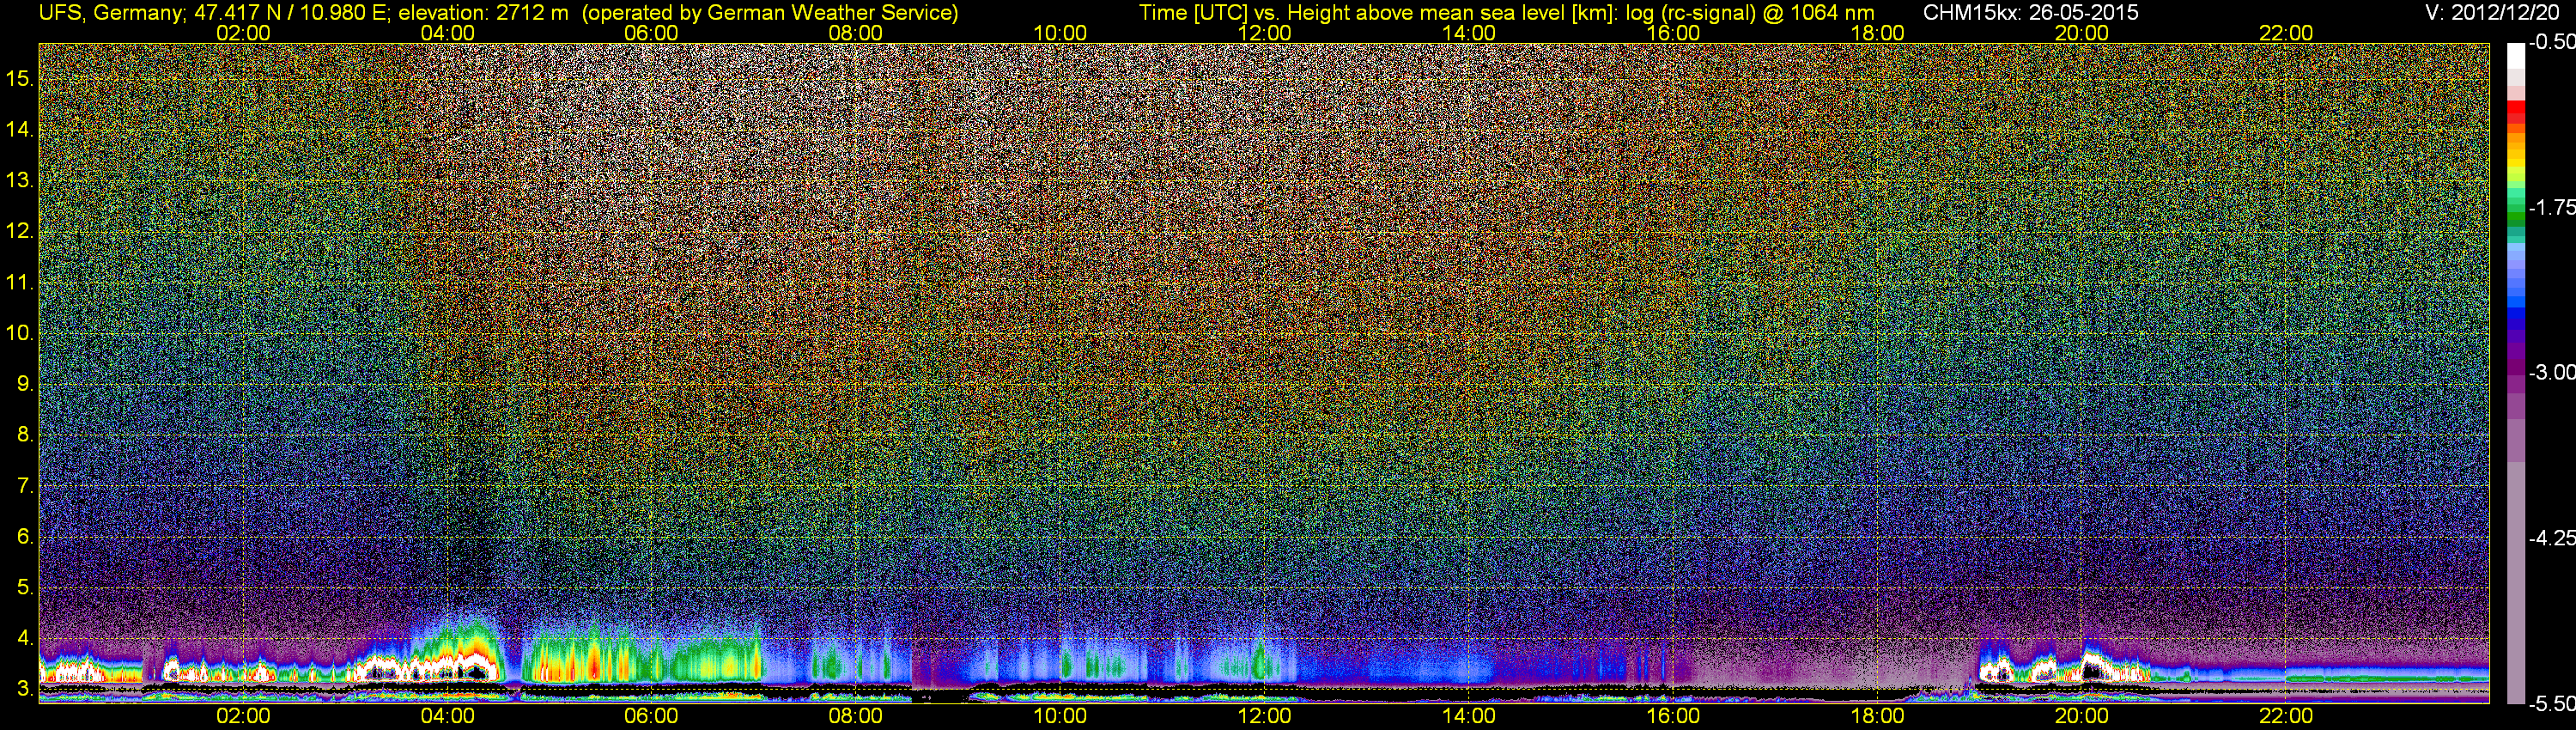This screenshot has height=730, width=2576.
Task: Click the '-3.00' color scale value
Action: [x=2551, y=373]
